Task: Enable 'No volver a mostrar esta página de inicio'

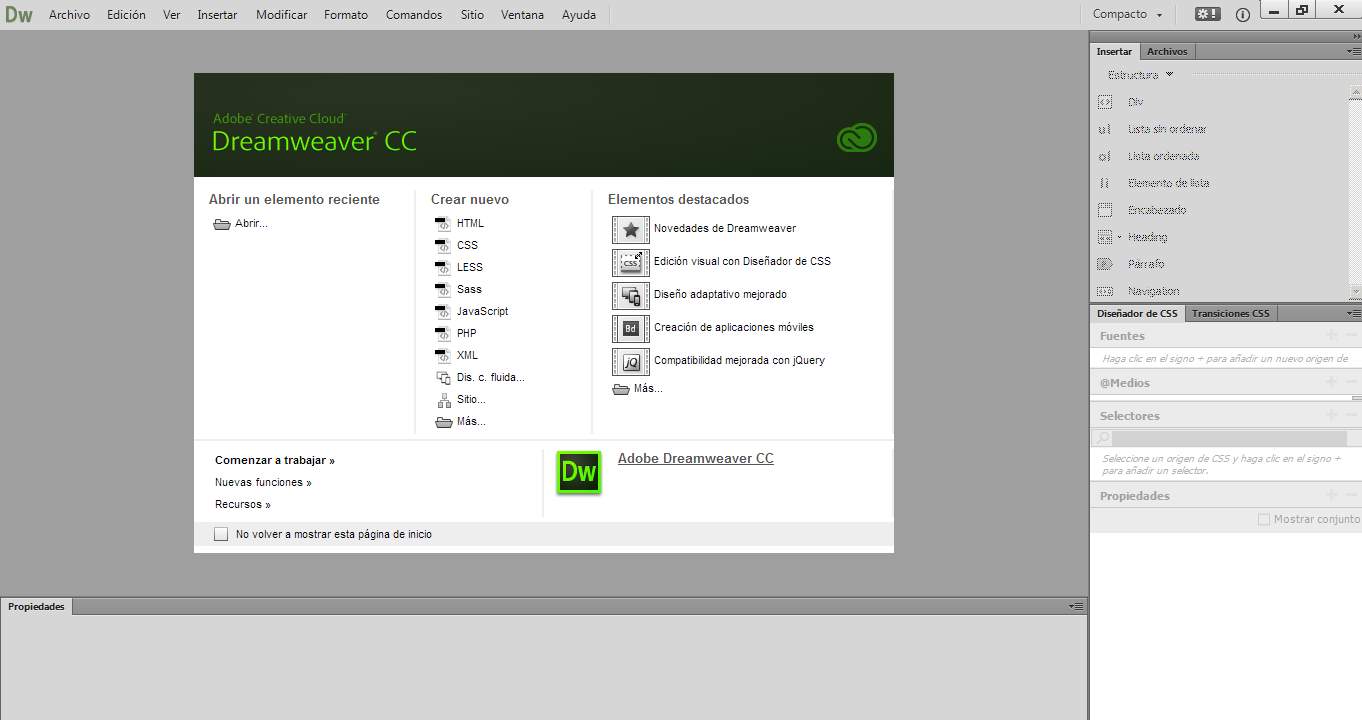Action: [x=221, y=534]
